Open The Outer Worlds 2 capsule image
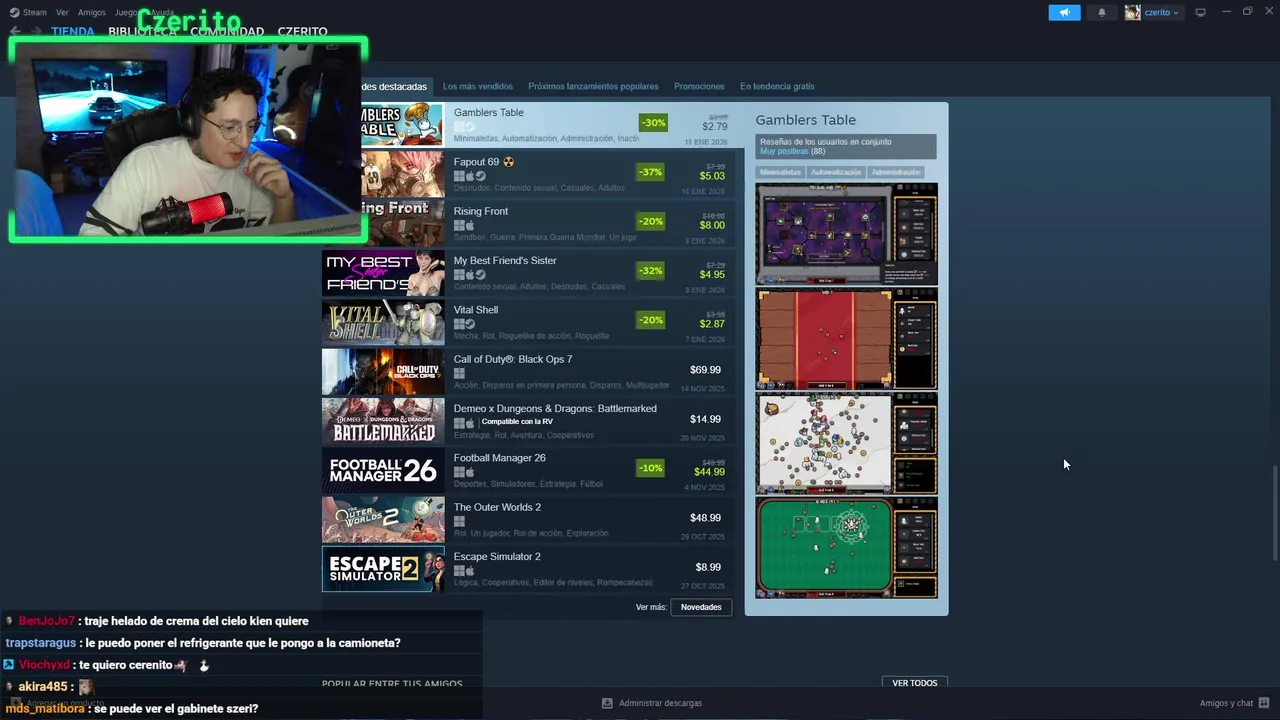 (x=383, y=519)
